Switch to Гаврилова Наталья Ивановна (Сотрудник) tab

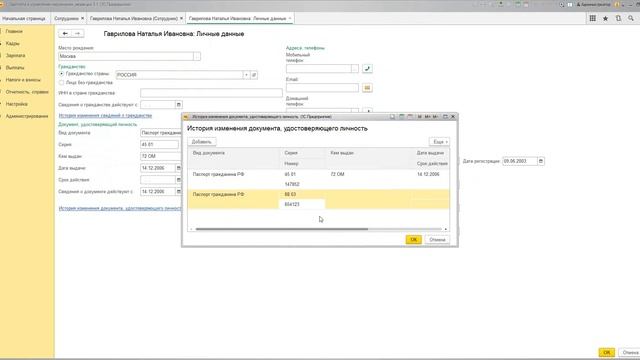pos(133,18)
